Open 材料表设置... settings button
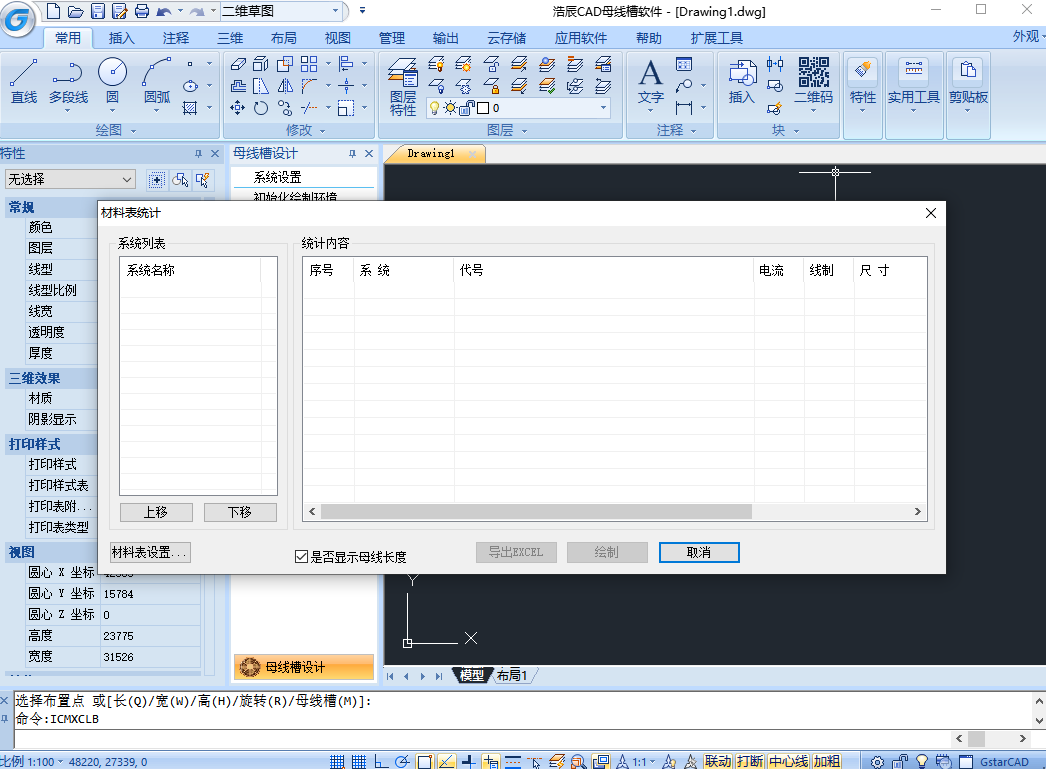The height and width of the screenshot is (769, 1046). click(150, 552)
